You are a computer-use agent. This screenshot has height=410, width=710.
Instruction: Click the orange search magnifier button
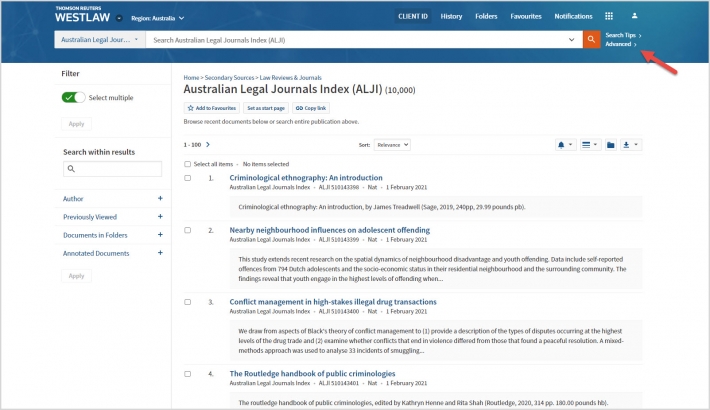(591, 40)
